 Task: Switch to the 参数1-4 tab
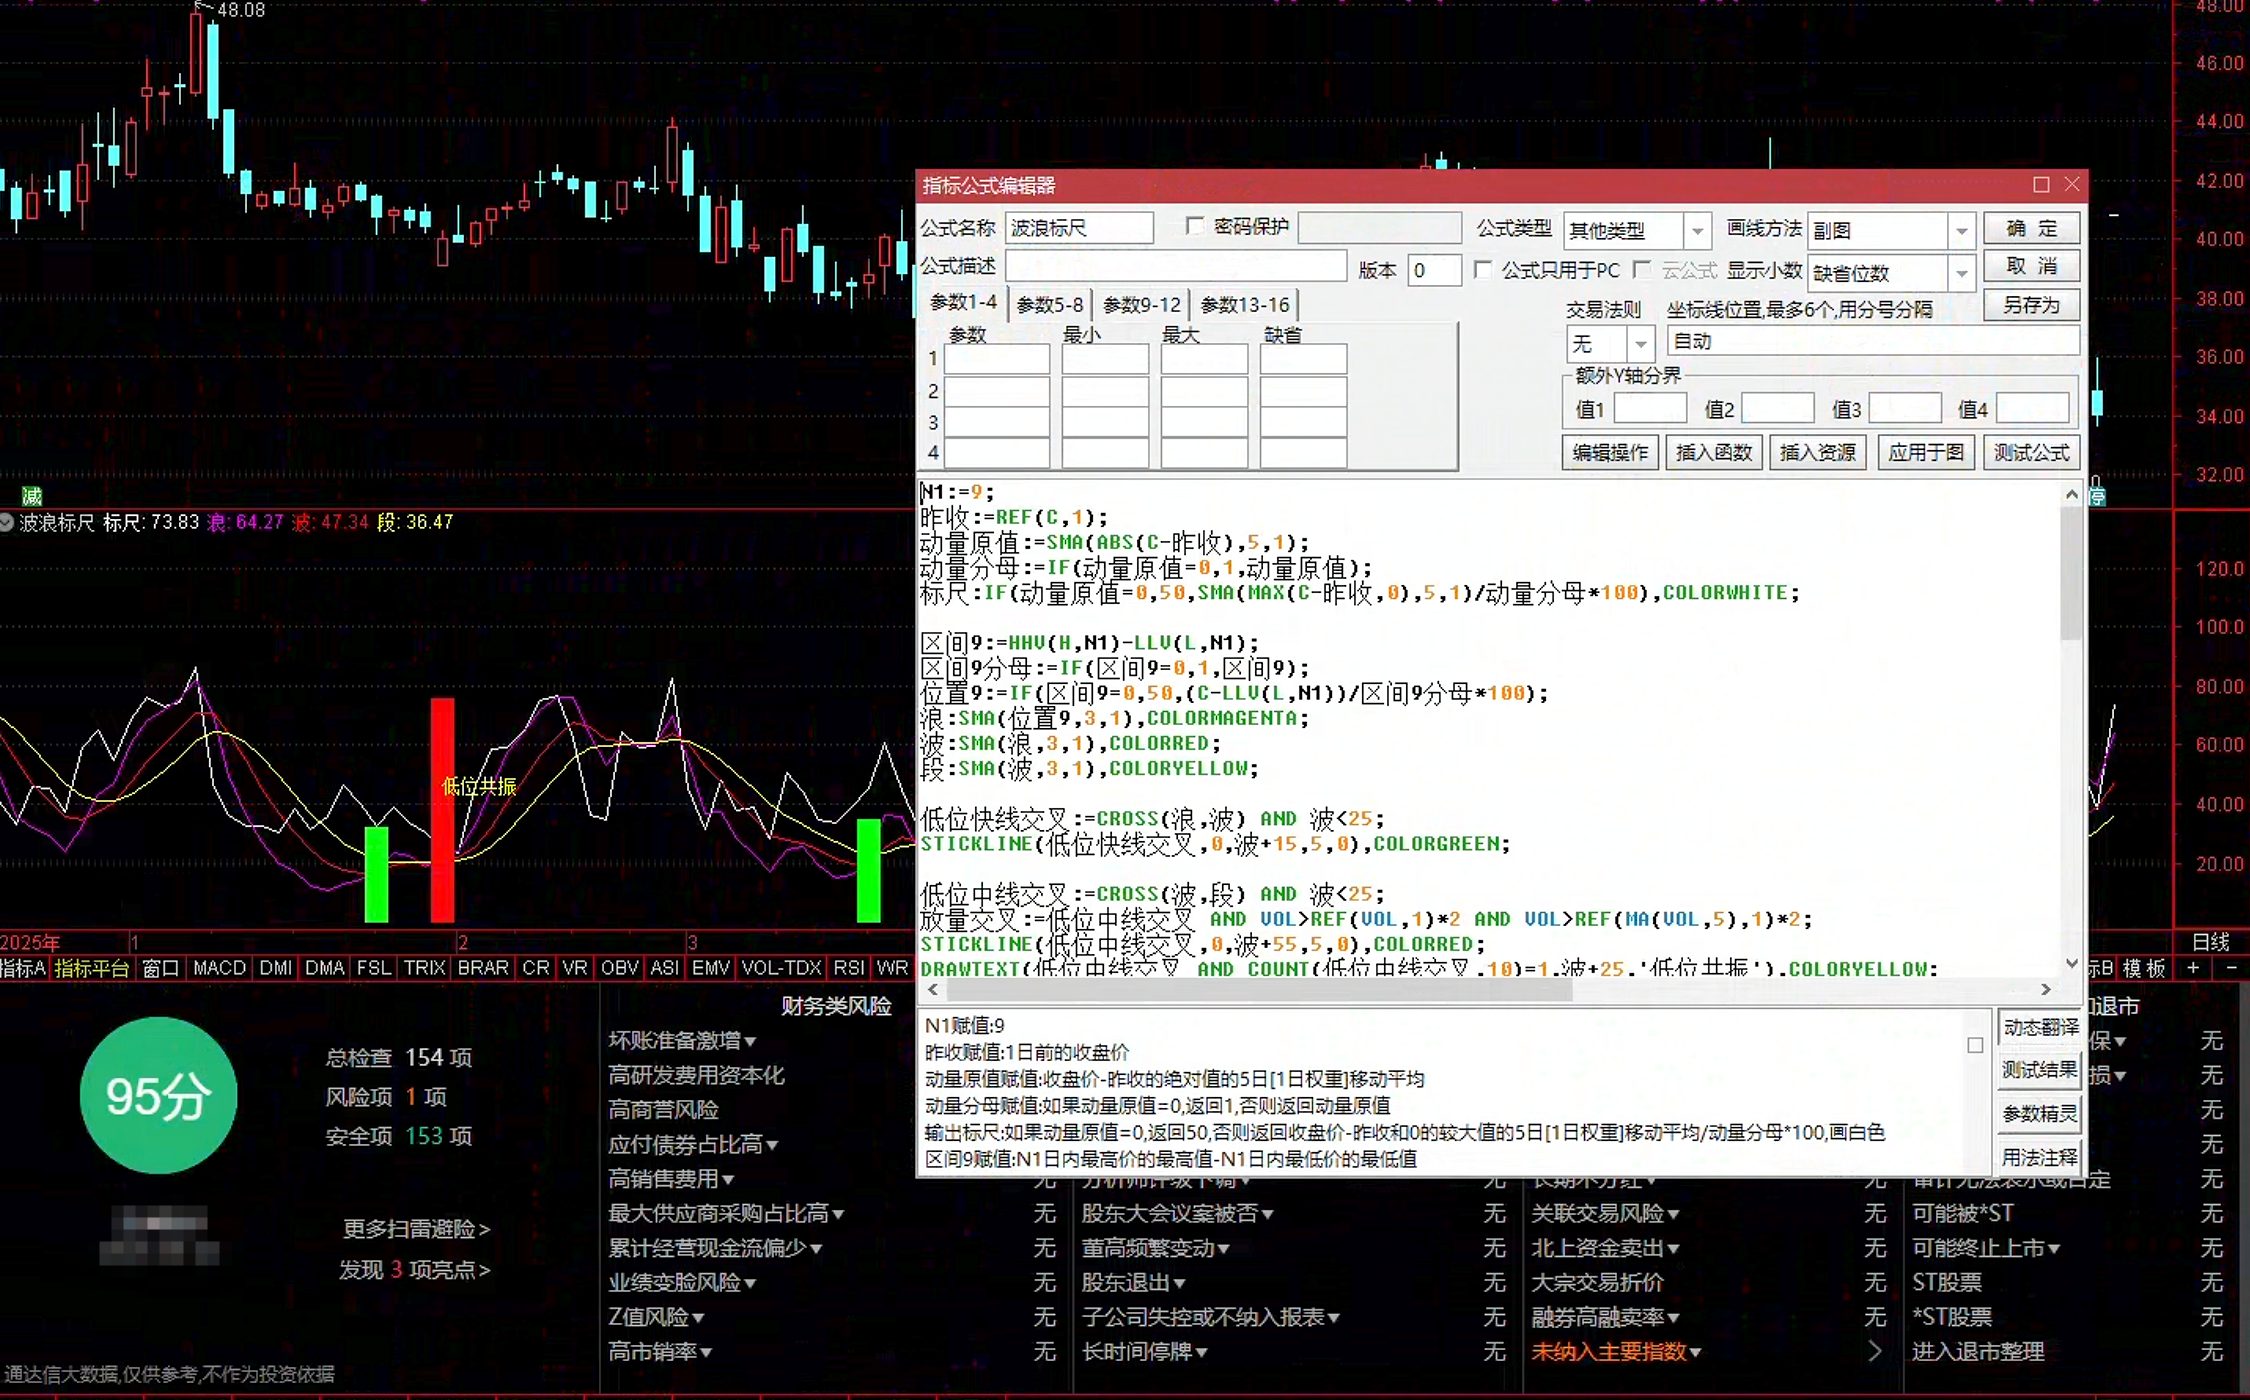click(963, 303)
